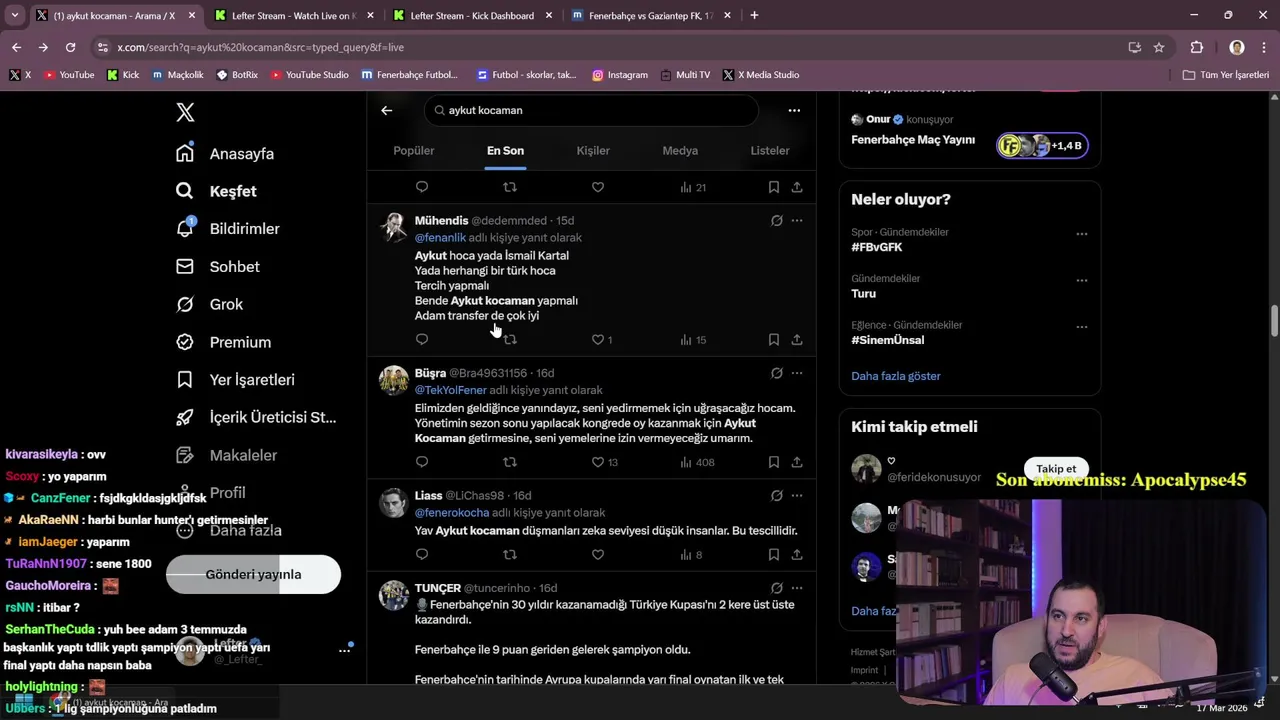Open İçerik Üreticisi Stüdyosu item
Viewport: 1280px width, 720px height.
pyautogui.click(x=256, y=417)
